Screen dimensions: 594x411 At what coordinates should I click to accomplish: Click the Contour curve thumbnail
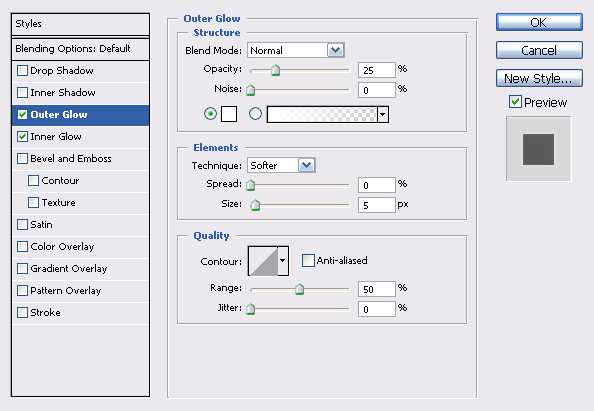[x=263, y=261]
